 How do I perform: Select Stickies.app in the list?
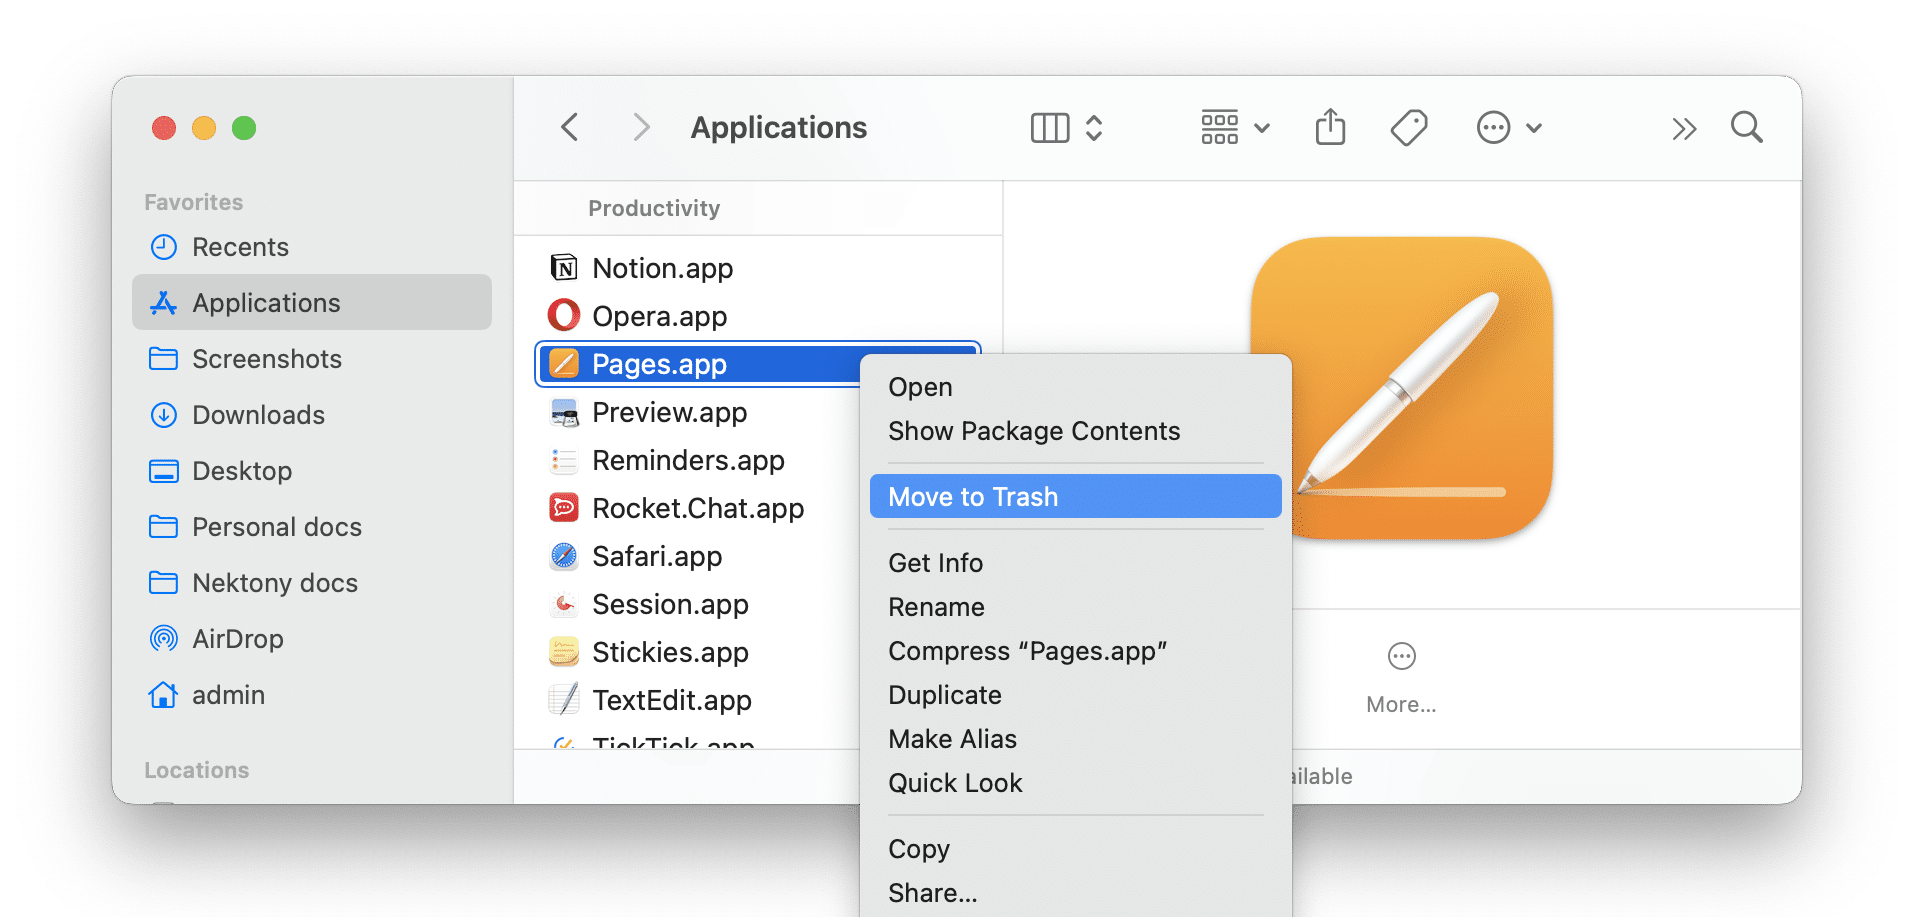(698, 652)
